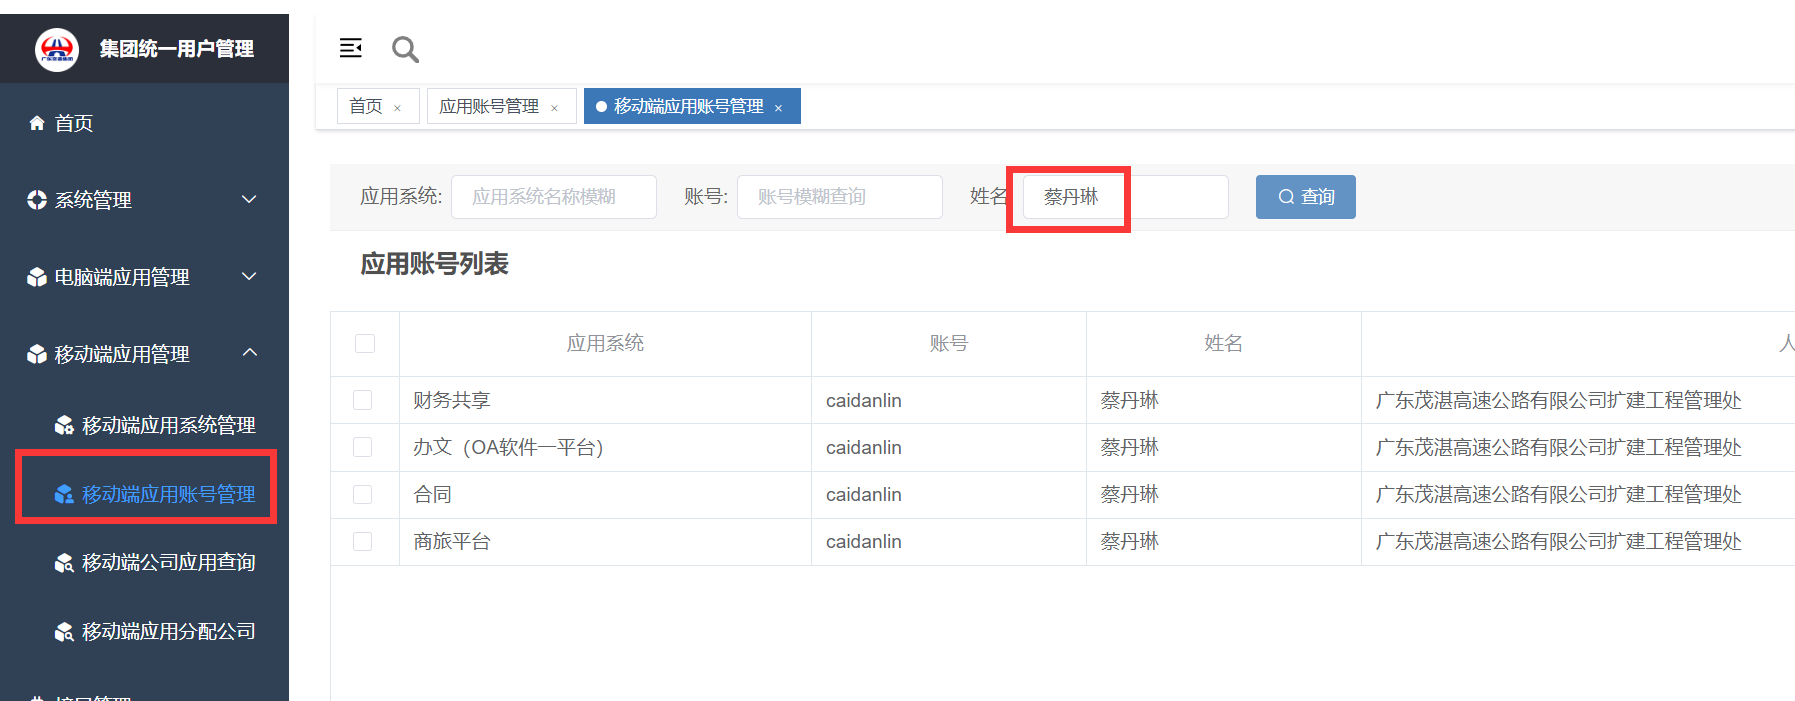Viewport: 1795px width, 701px height.
Task: Click the 集团统一用户管理 title
Action: point(177,49)
